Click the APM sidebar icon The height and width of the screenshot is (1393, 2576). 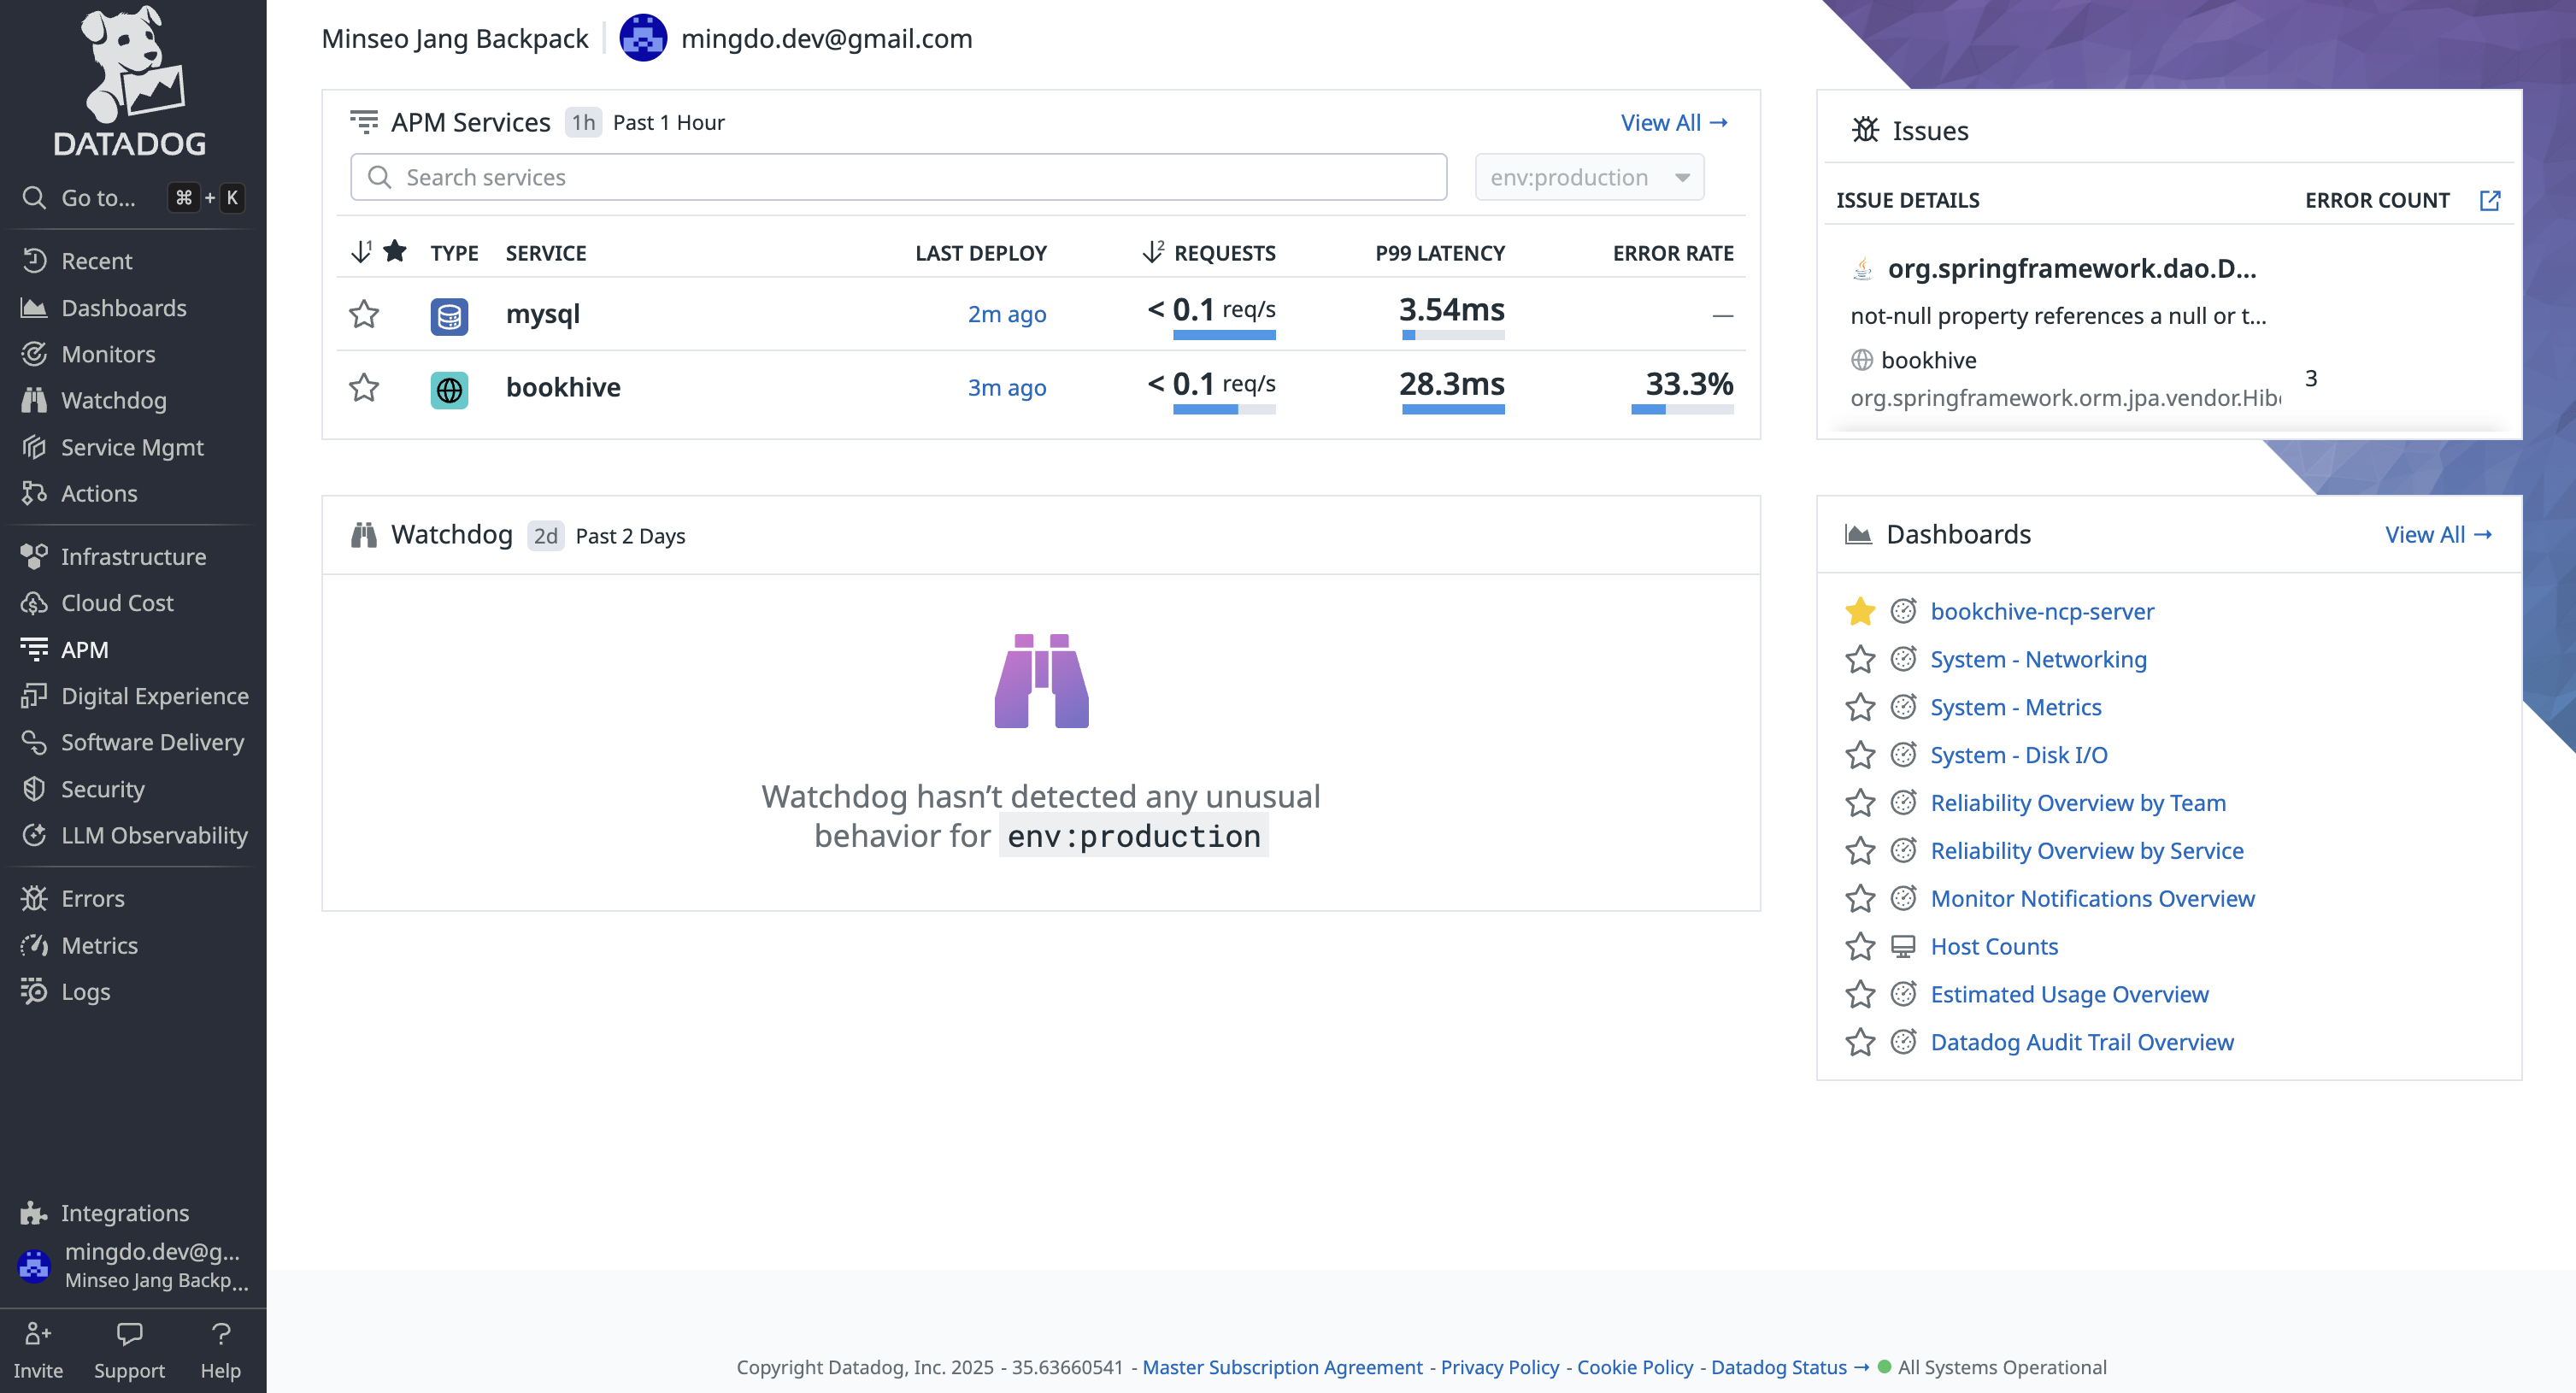coord(34,649)
